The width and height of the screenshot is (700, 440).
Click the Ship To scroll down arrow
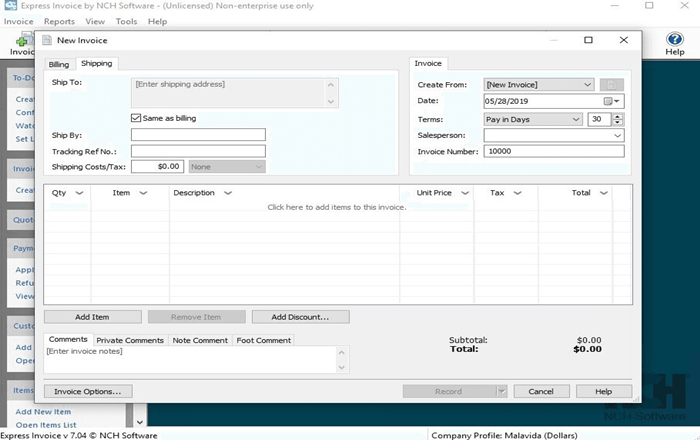click(x=331, y=101)
